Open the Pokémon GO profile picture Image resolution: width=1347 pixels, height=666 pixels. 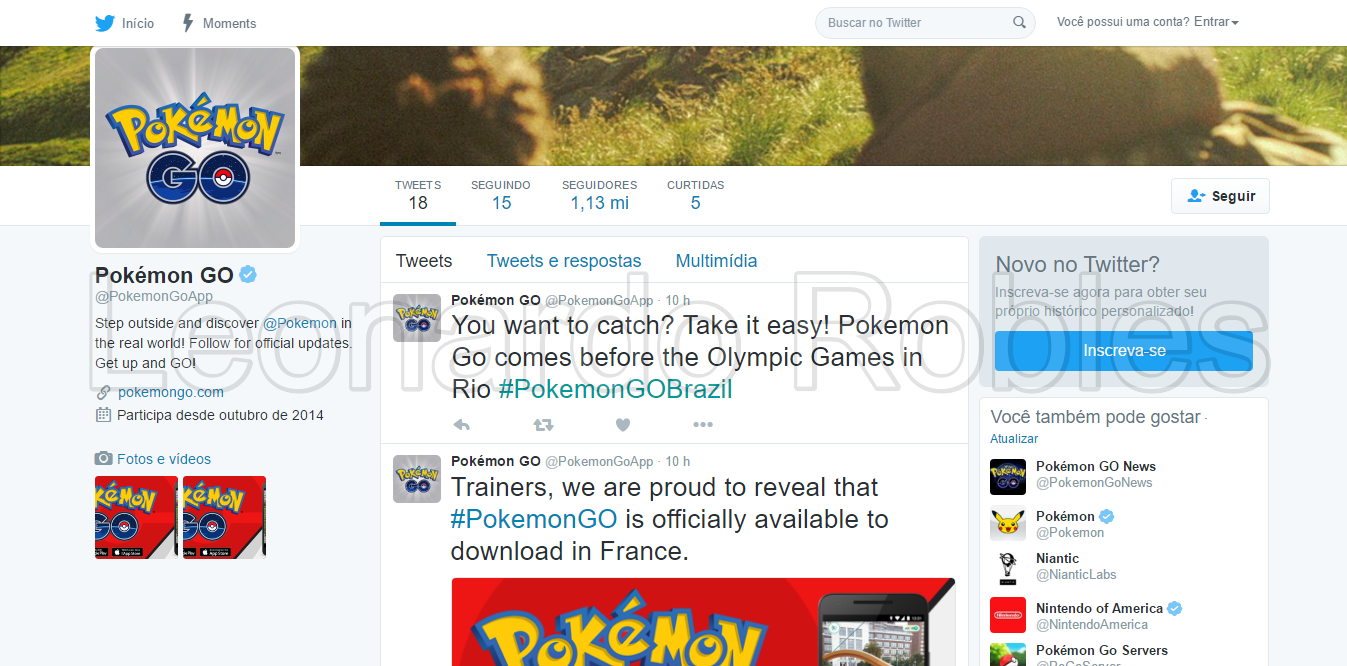(195, 148)
